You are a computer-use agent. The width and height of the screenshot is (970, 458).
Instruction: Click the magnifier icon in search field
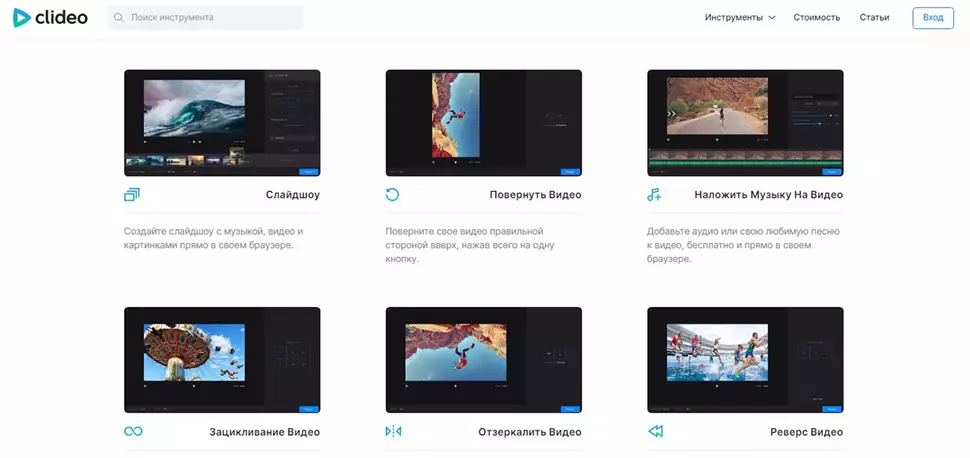120,18
